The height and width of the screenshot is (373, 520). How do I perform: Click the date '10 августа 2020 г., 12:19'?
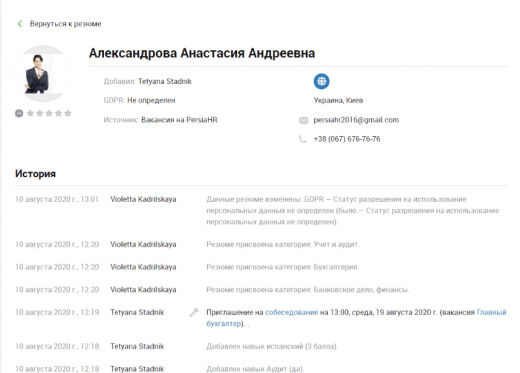(57, 312)
